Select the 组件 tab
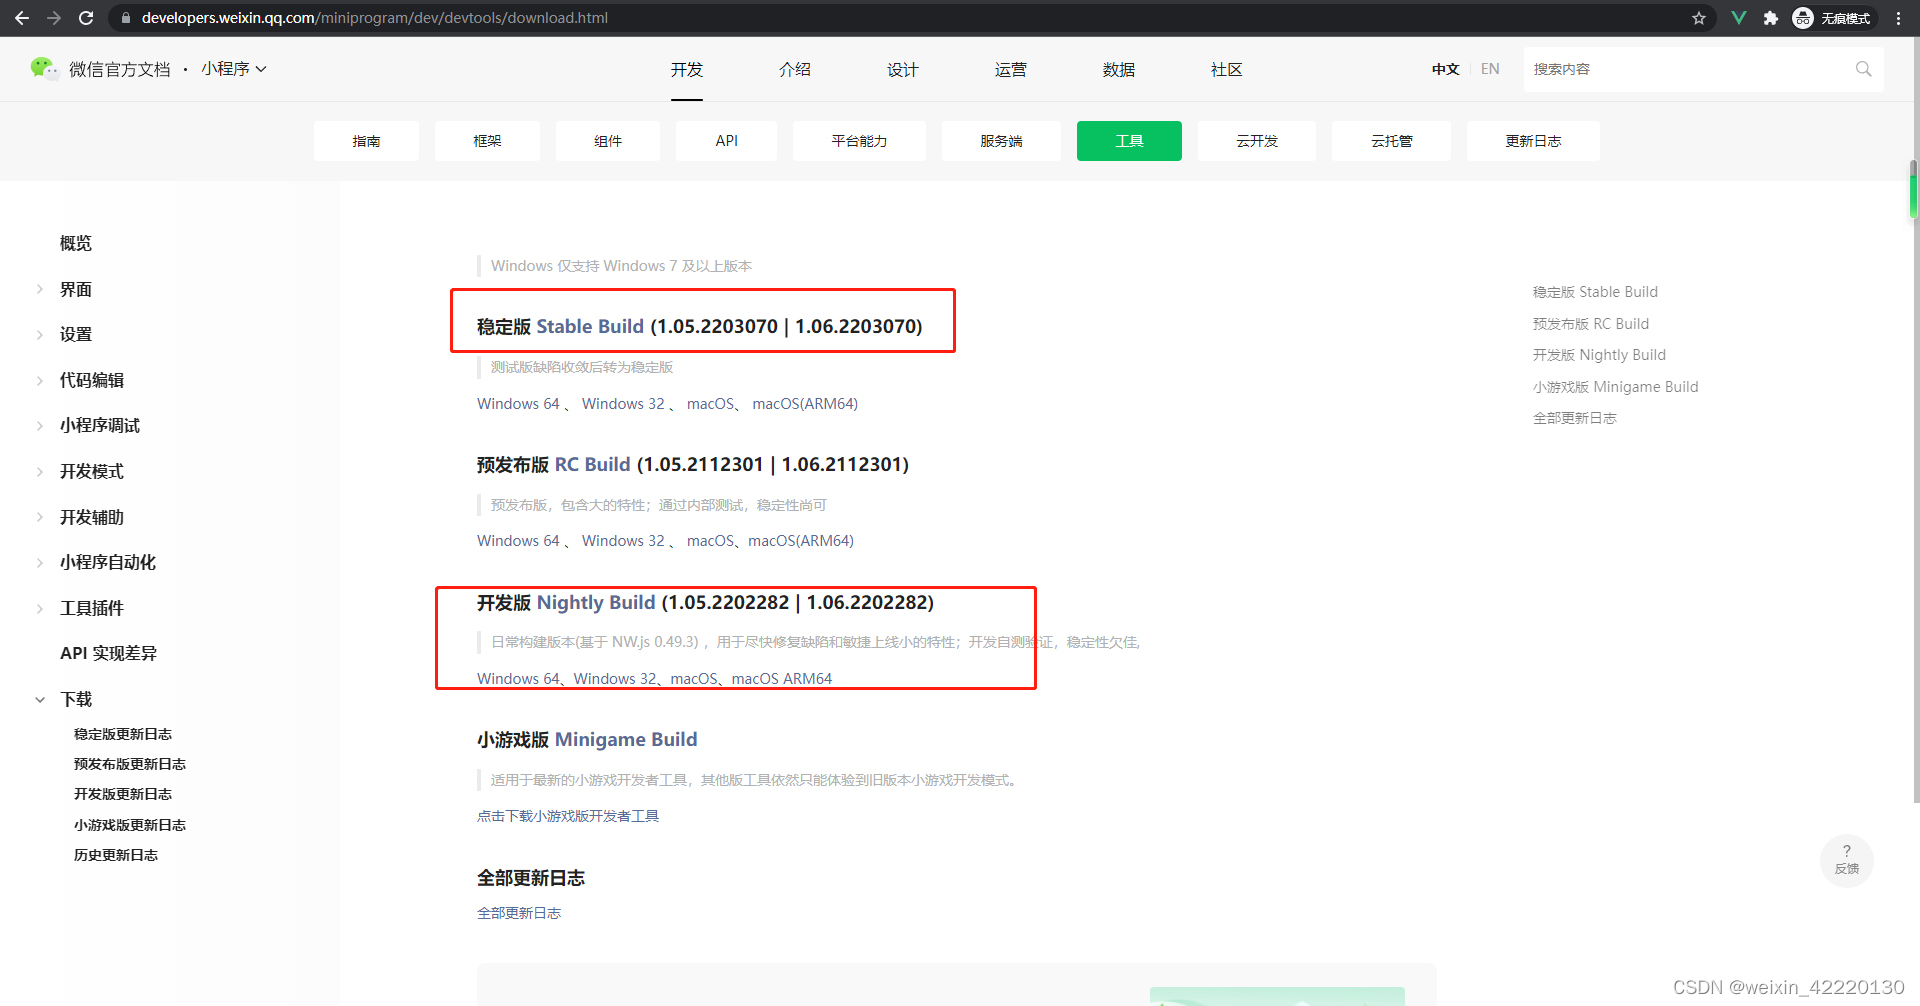The width and height of the screenshot is (1920, 1006). click(x=608, y=141)
